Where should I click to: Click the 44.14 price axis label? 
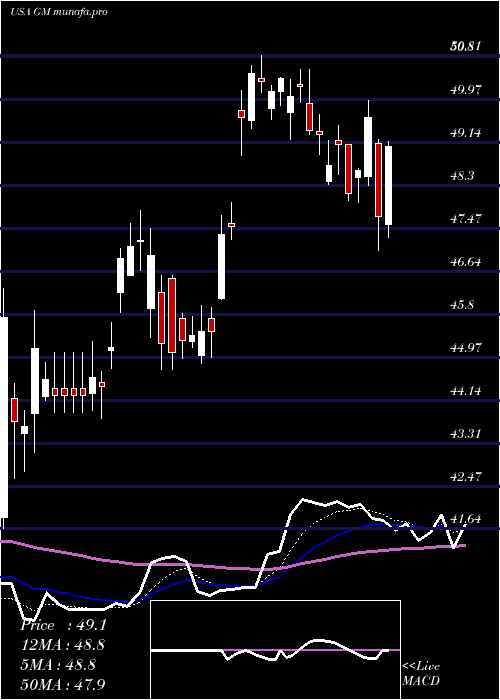tap(466, 391)
